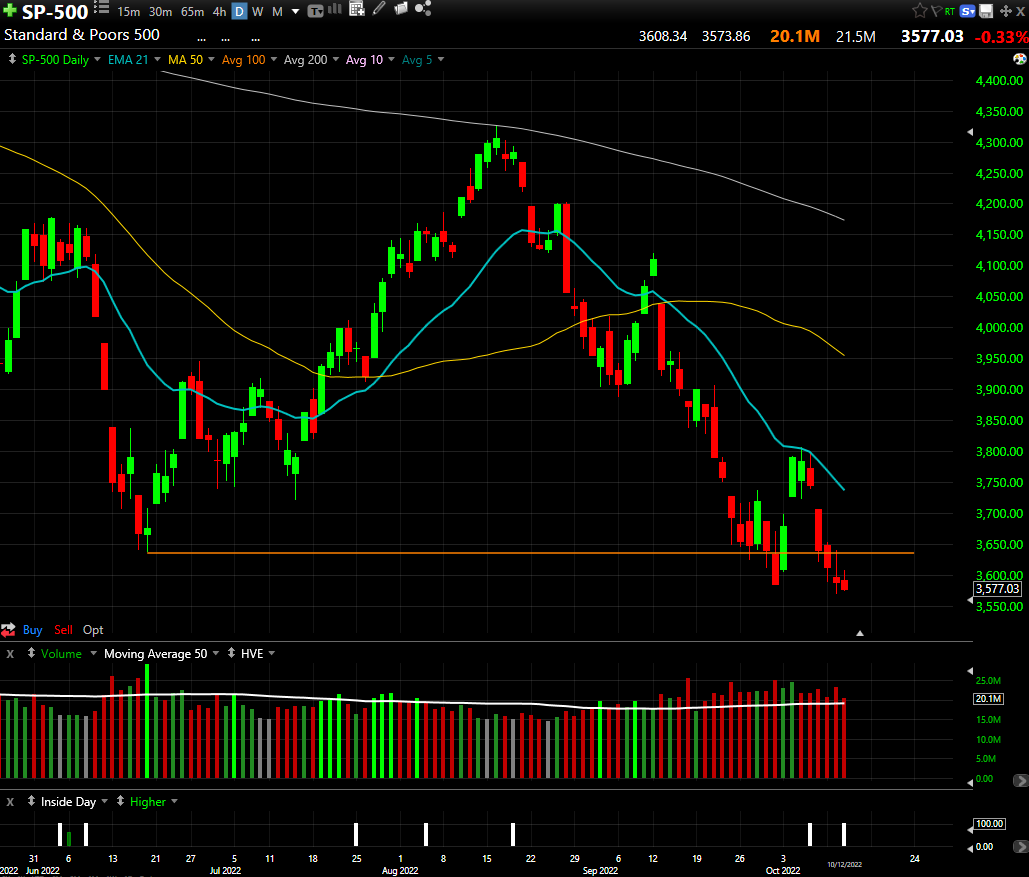Click the floppy disk save icon

986,11
